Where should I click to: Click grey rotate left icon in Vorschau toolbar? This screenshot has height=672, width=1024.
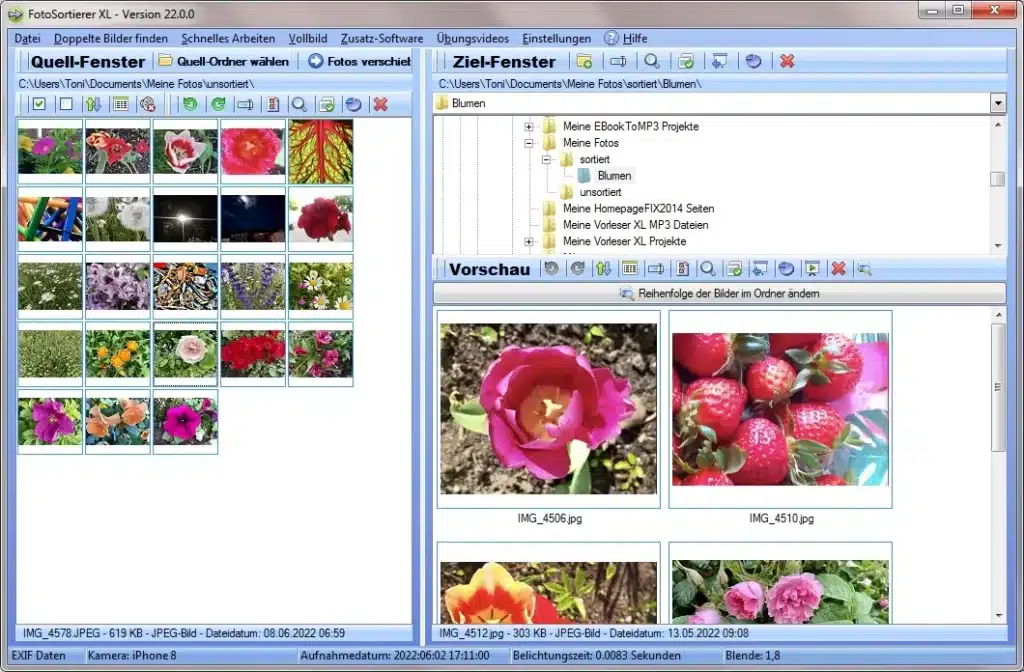(x=552, y=268)
